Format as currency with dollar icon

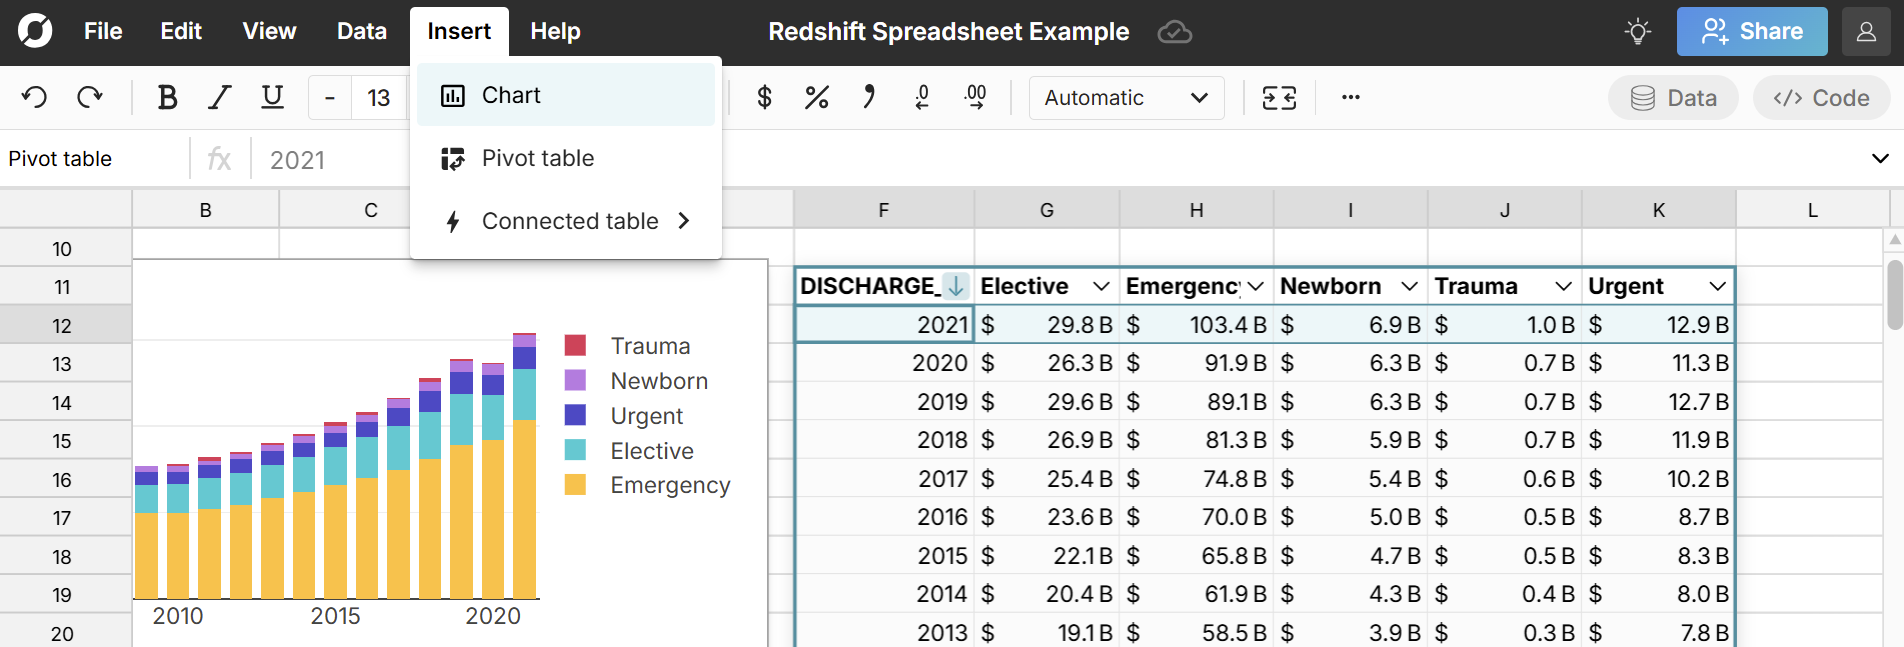764,97
